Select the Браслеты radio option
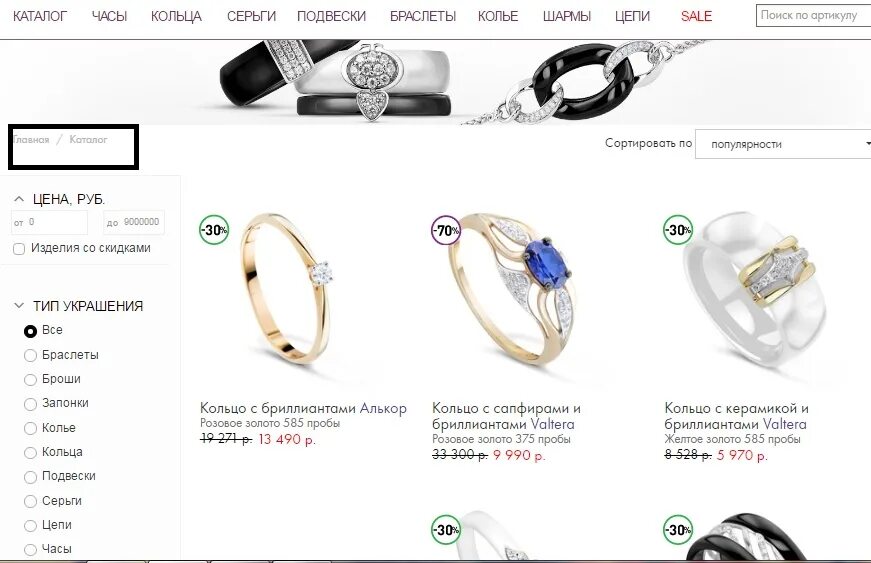The width and height of the screenshot is (871, 563). 30,355
